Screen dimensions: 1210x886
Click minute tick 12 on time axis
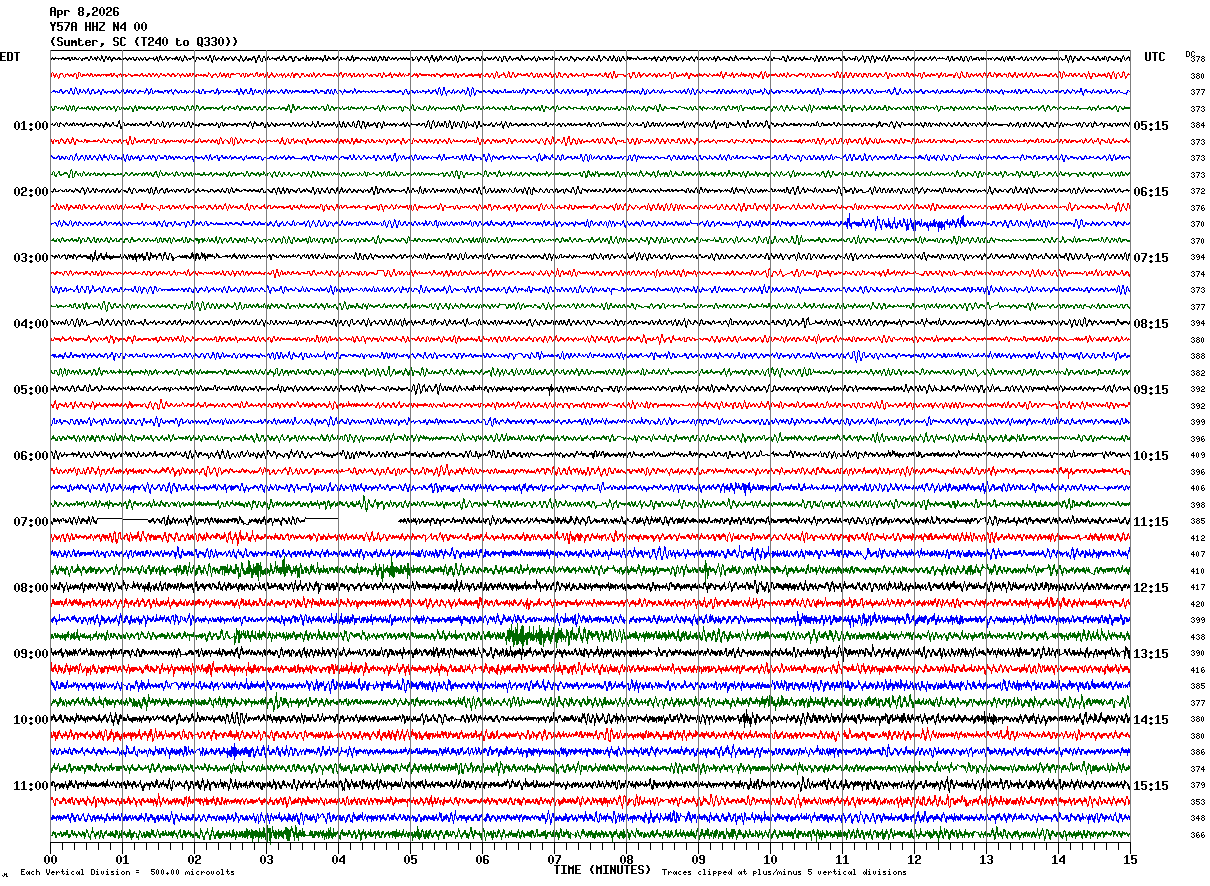pos(914,859)
